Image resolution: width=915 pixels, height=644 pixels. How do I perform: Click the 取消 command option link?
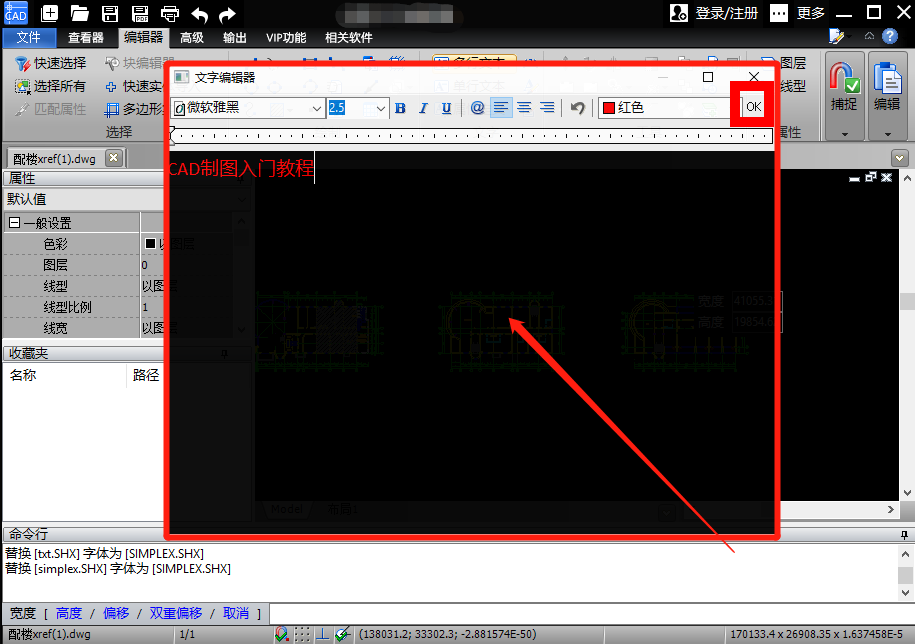236,614
